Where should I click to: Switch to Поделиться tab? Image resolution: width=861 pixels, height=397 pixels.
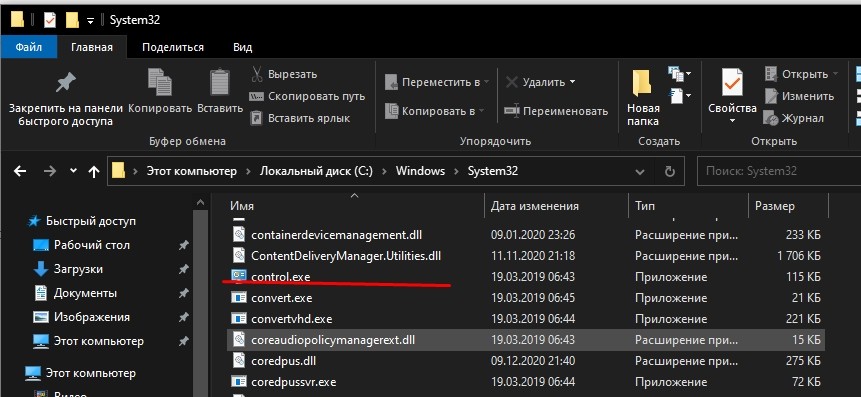pos(173,47)
